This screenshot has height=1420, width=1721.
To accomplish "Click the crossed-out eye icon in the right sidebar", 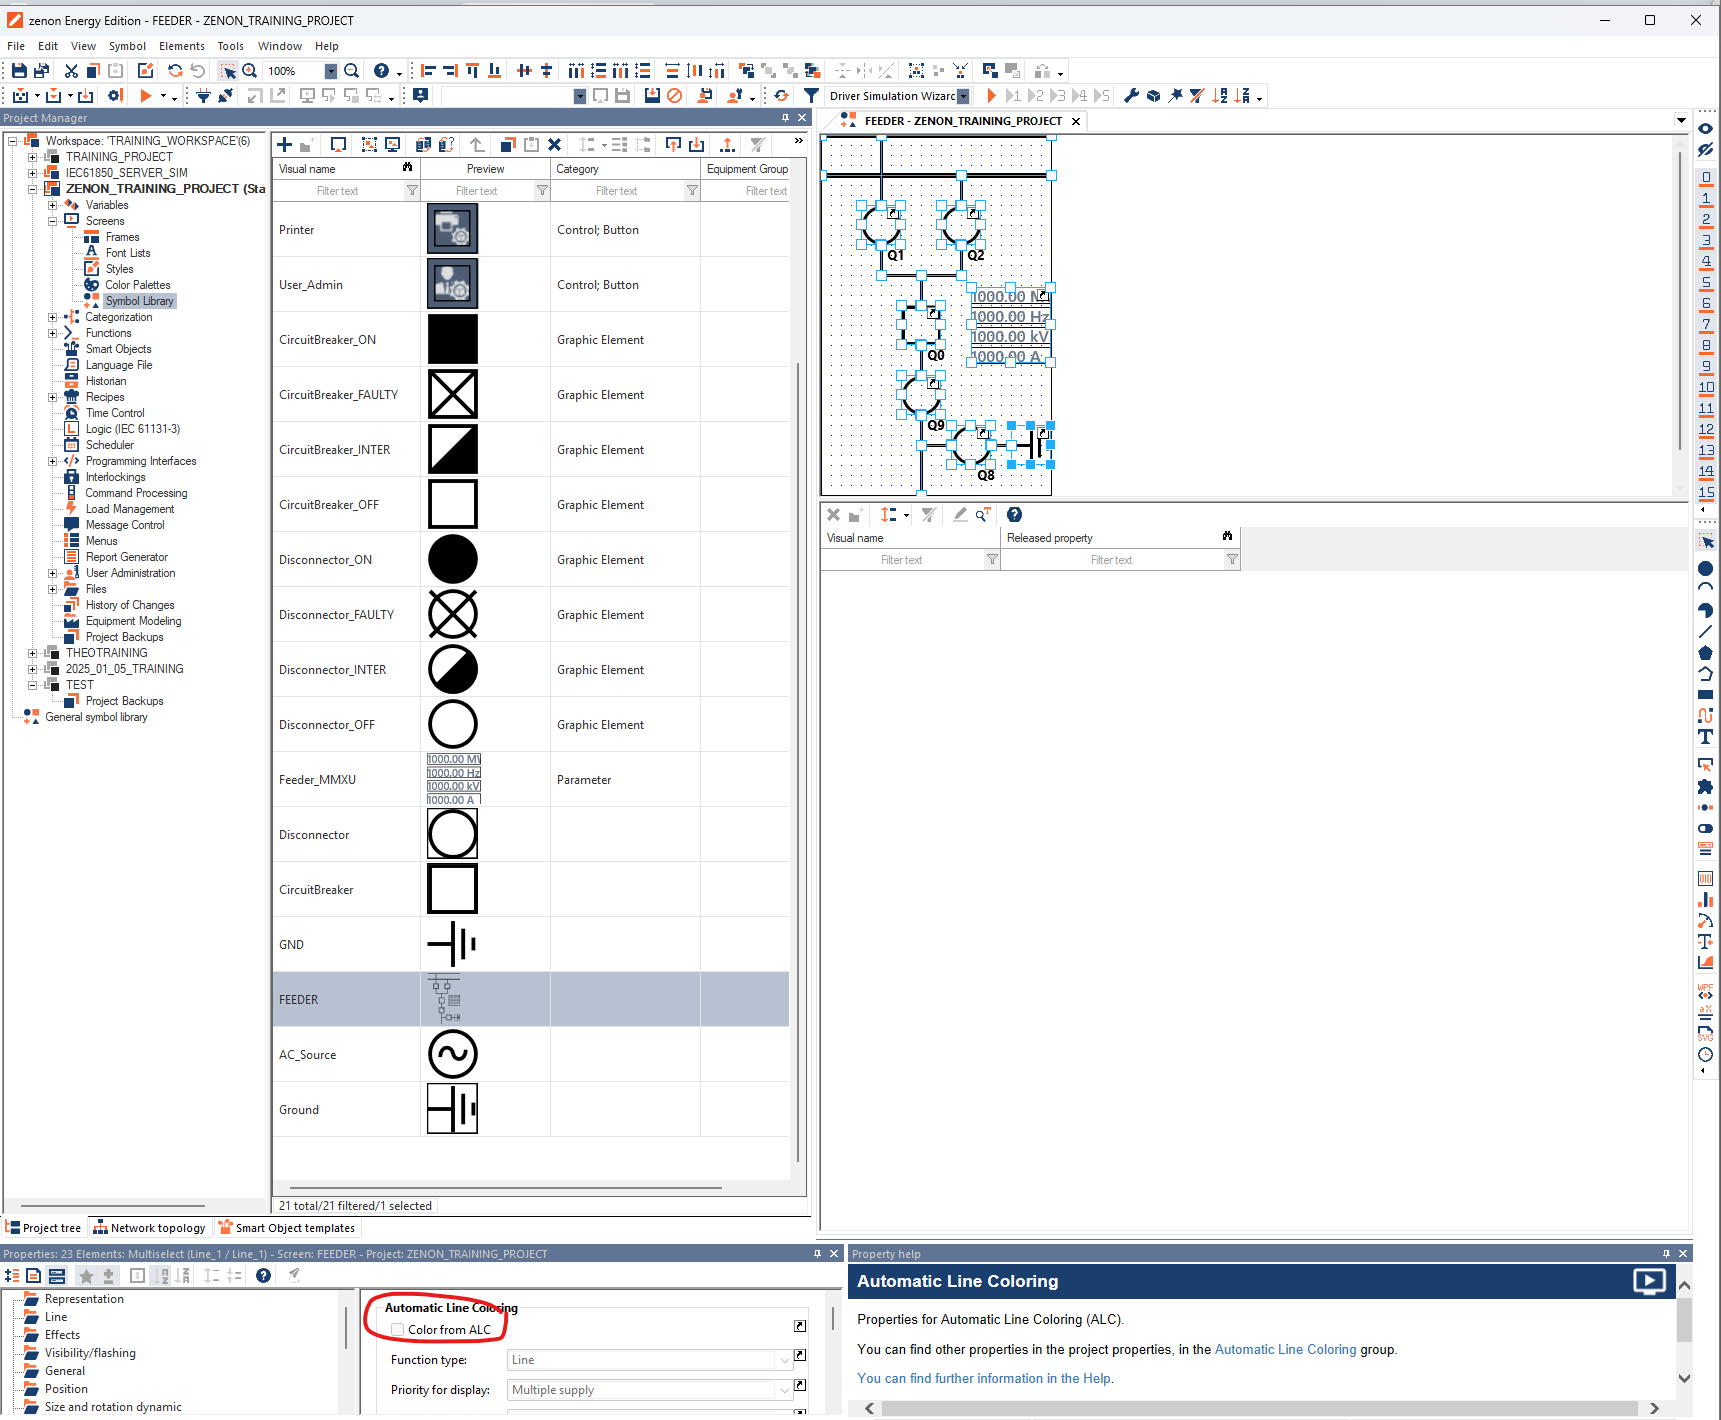I will pos(1706,150).
